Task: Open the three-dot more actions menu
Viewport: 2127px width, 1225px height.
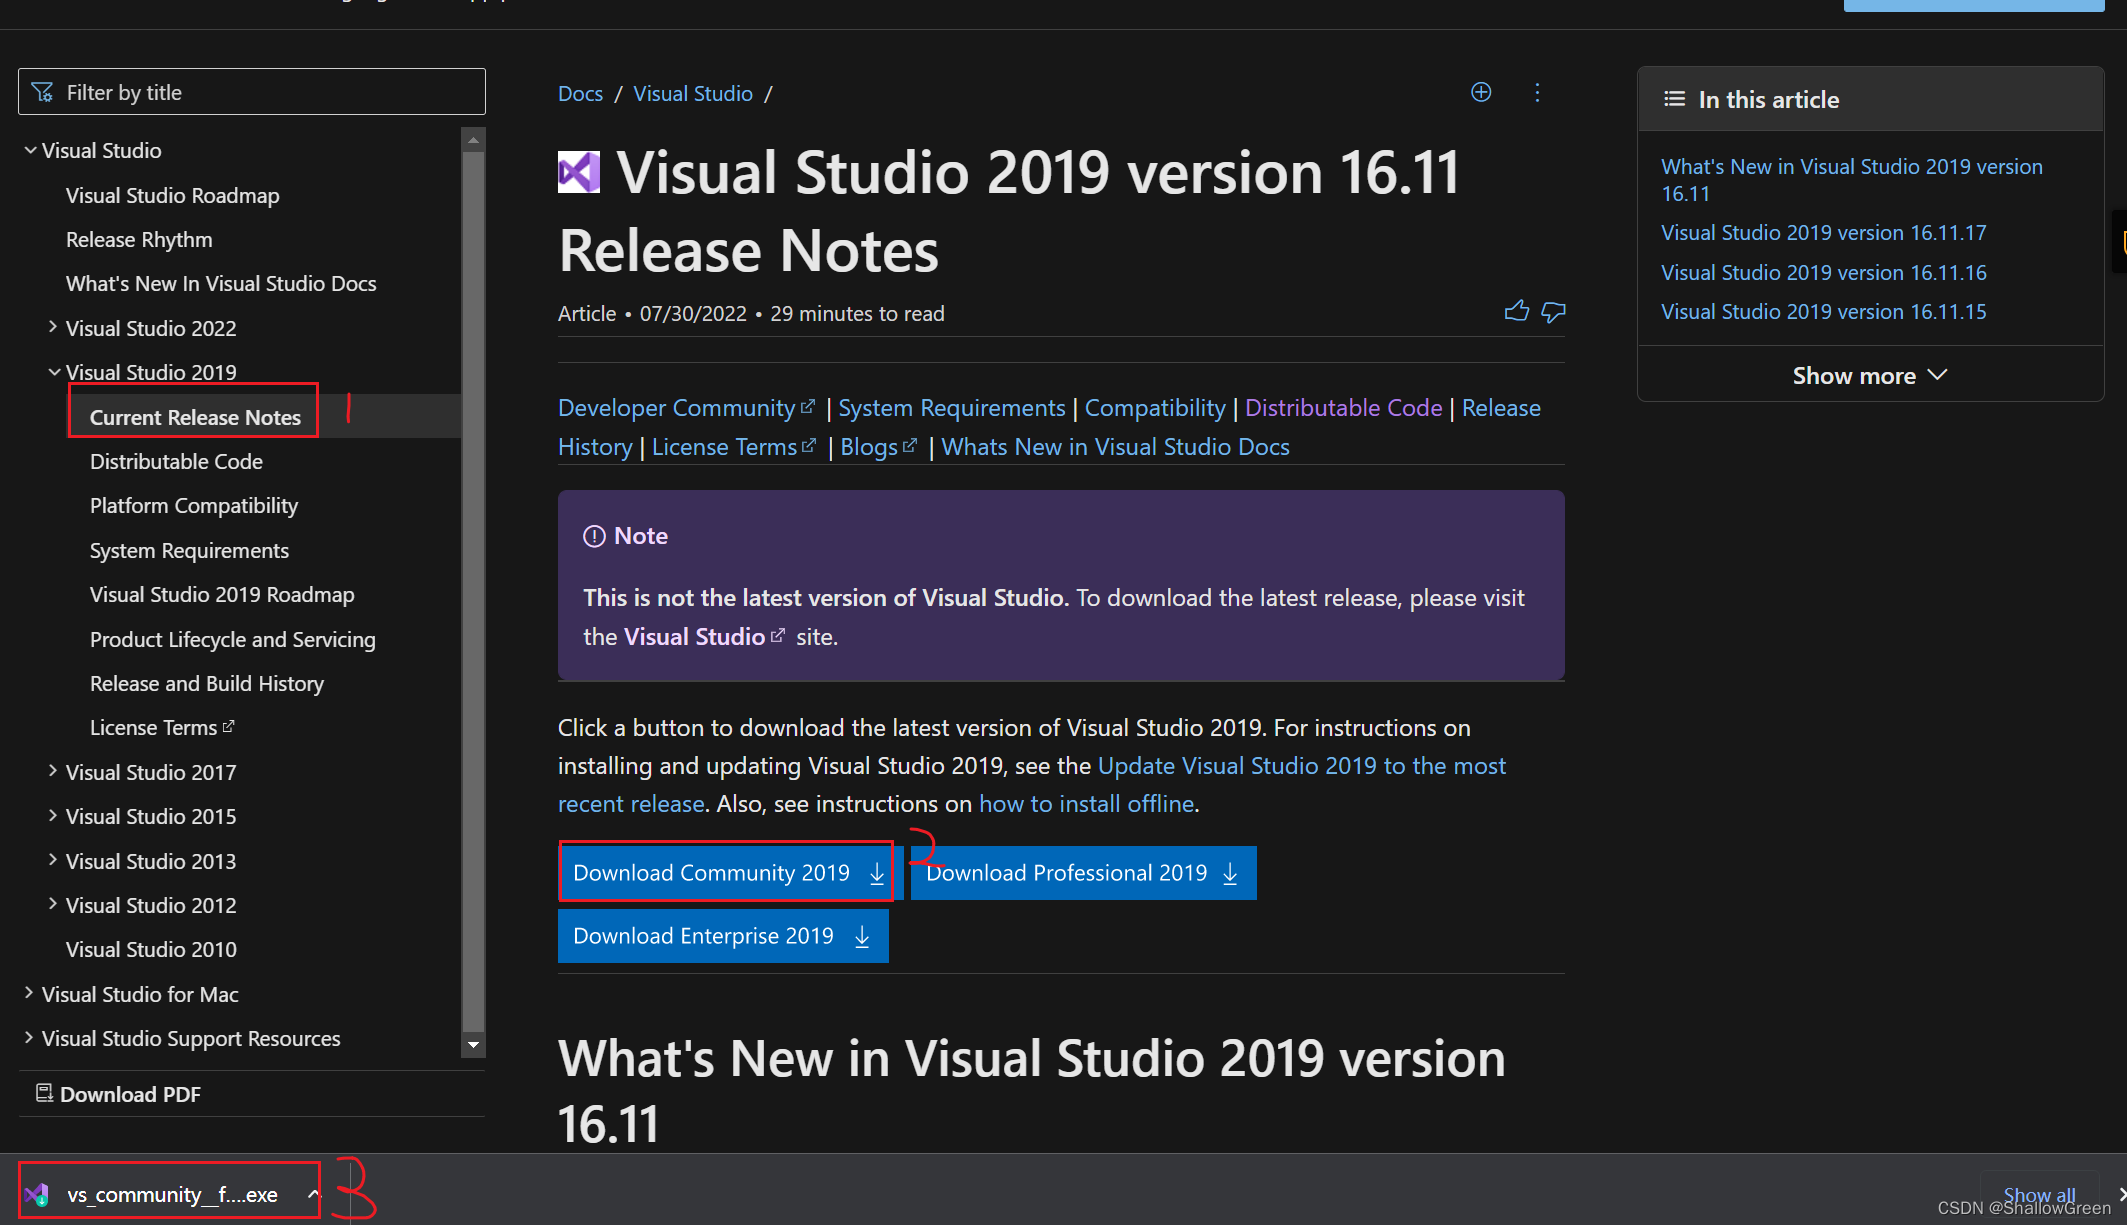Action: coord(1537,93)
